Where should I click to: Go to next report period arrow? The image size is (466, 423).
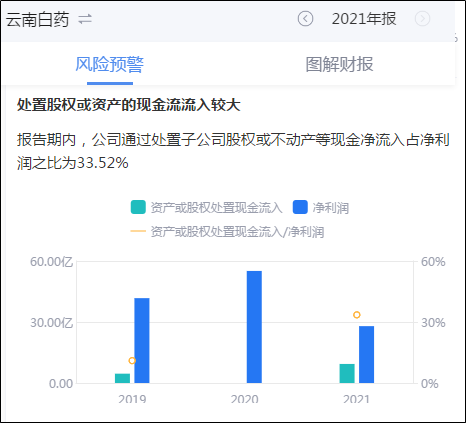[x=422, y=19]
